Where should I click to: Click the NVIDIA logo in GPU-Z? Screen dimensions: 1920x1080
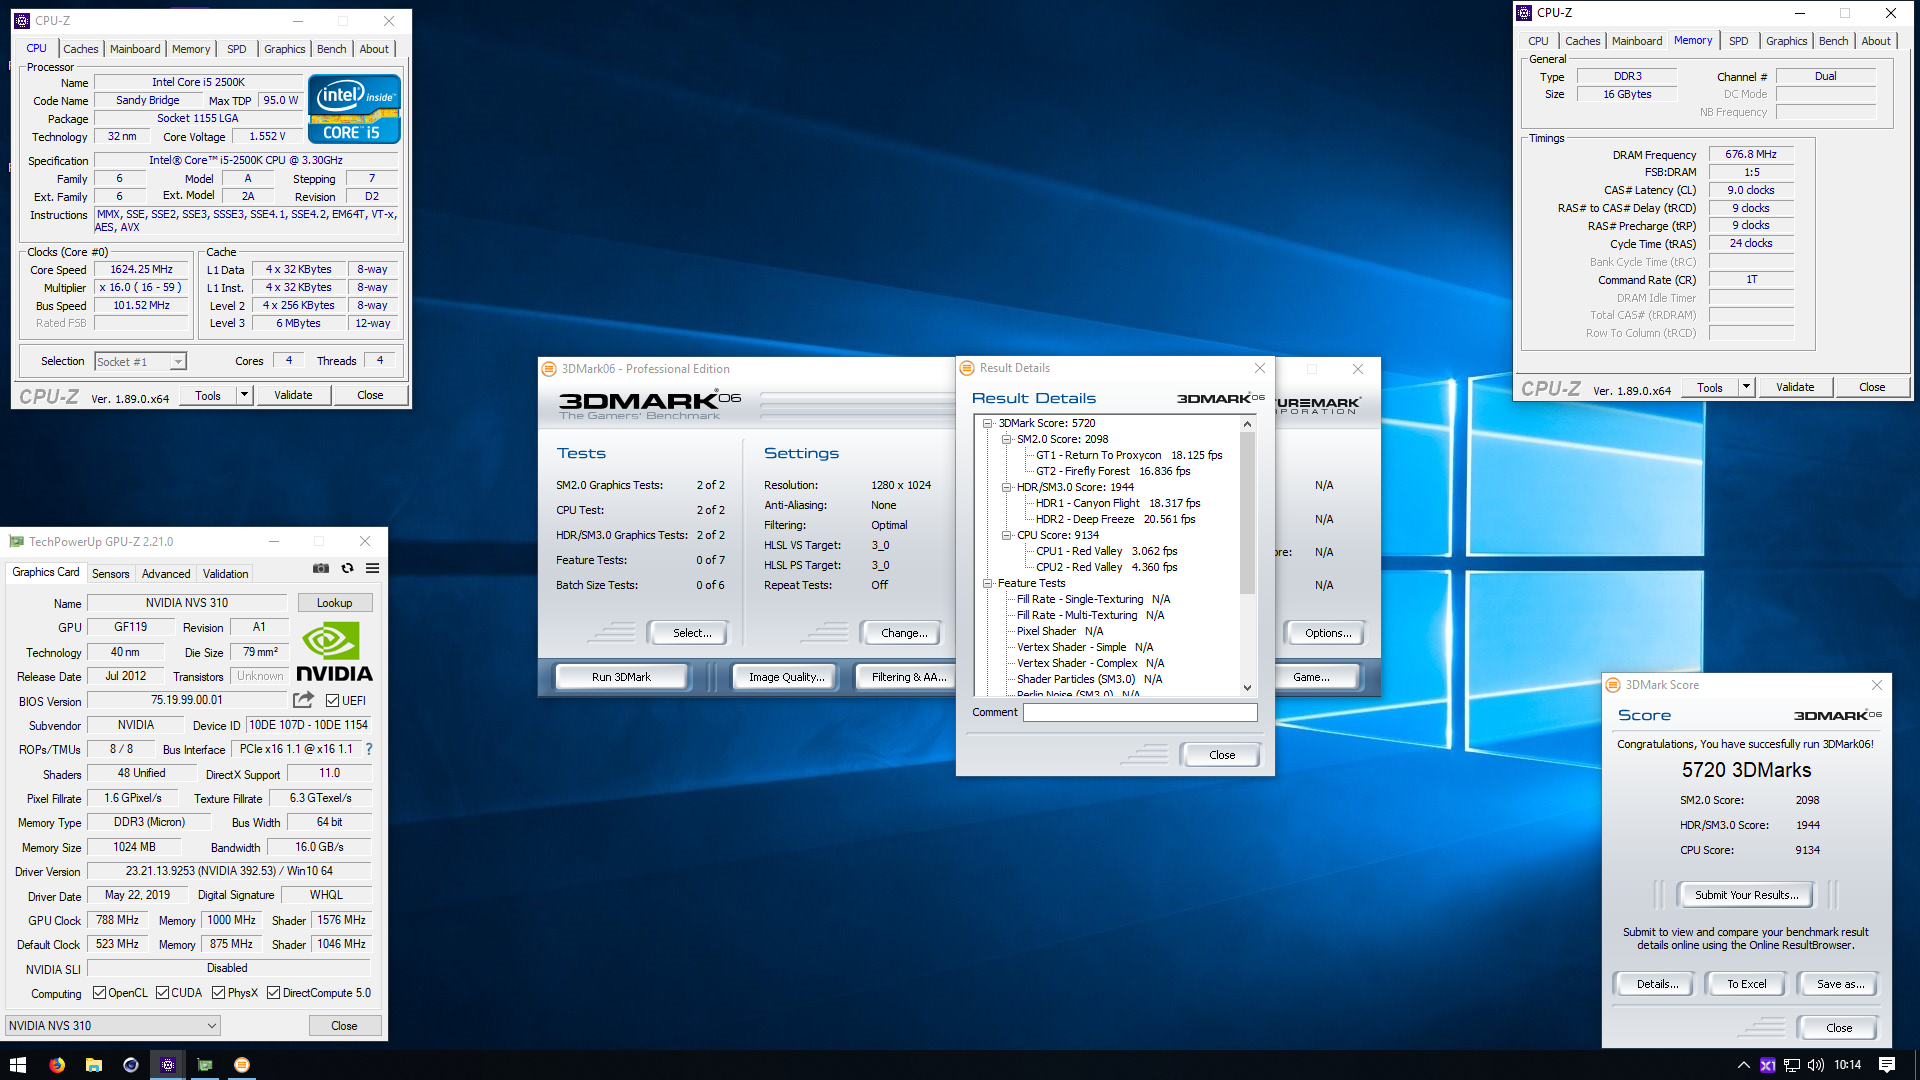[334, 653]
